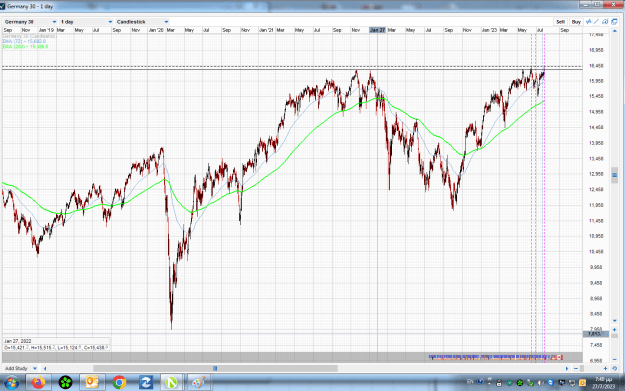Screen dimensions: 625x391
Task: Select the trendline drawing tool
Action: 597,22
